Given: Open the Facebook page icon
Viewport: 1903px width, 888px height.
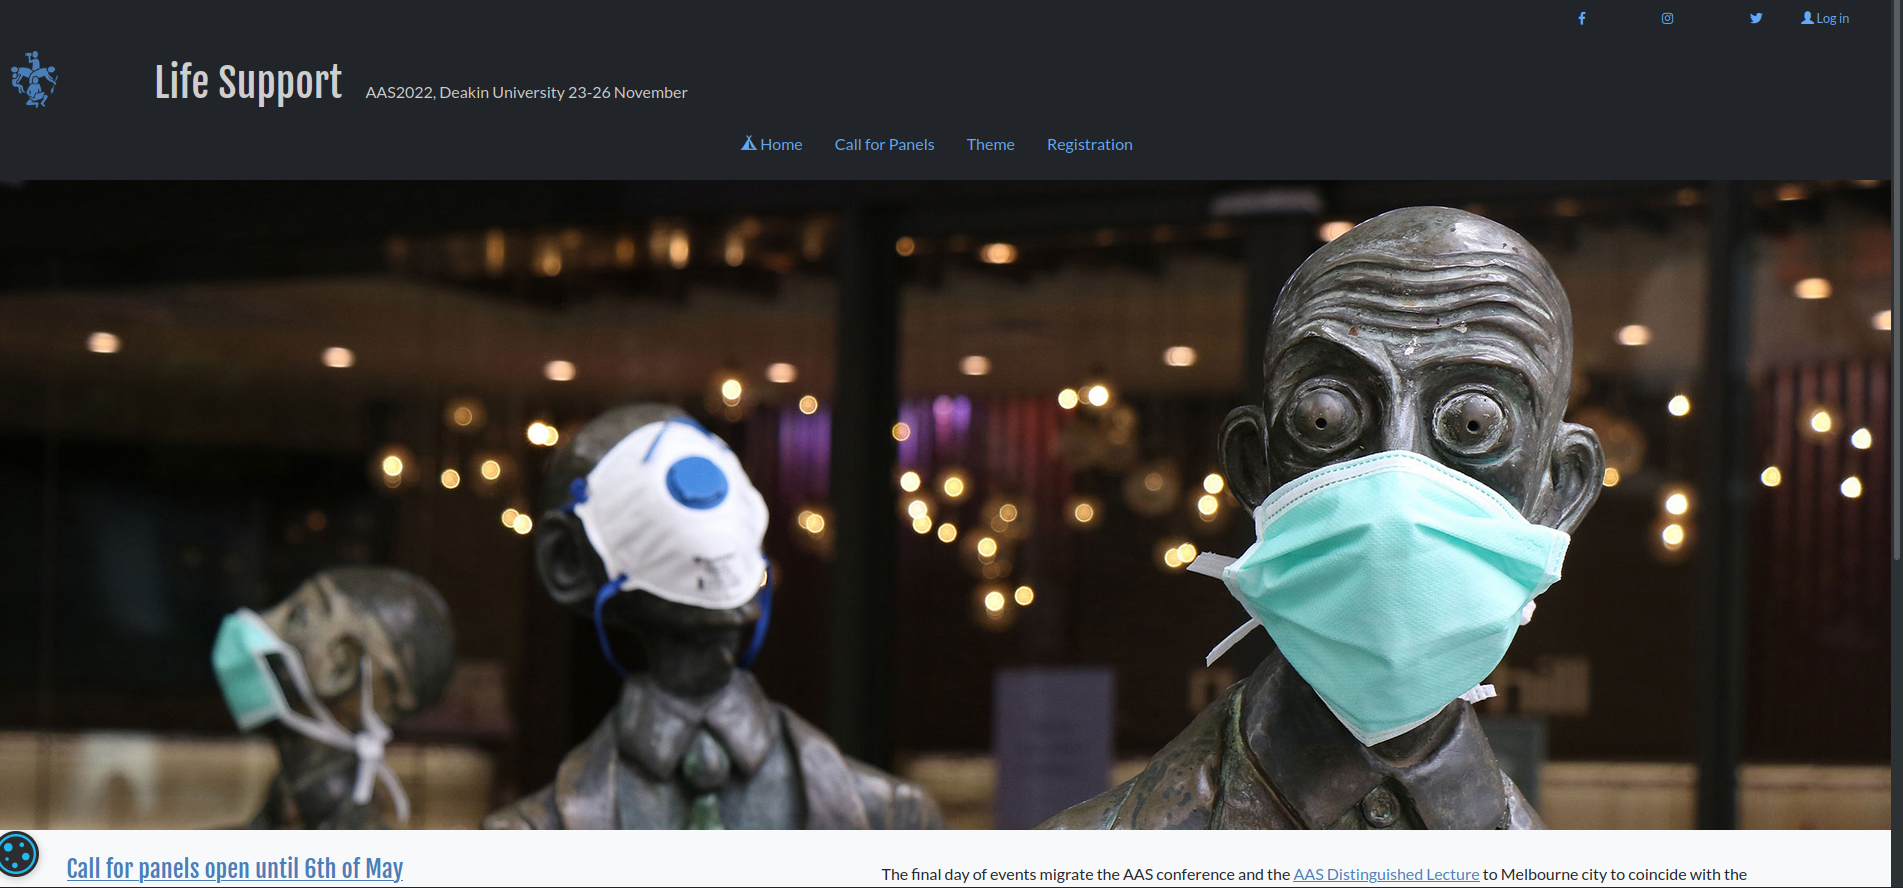Looking at the screenshot, I should pyautogui.click(x=1581, y=19).
